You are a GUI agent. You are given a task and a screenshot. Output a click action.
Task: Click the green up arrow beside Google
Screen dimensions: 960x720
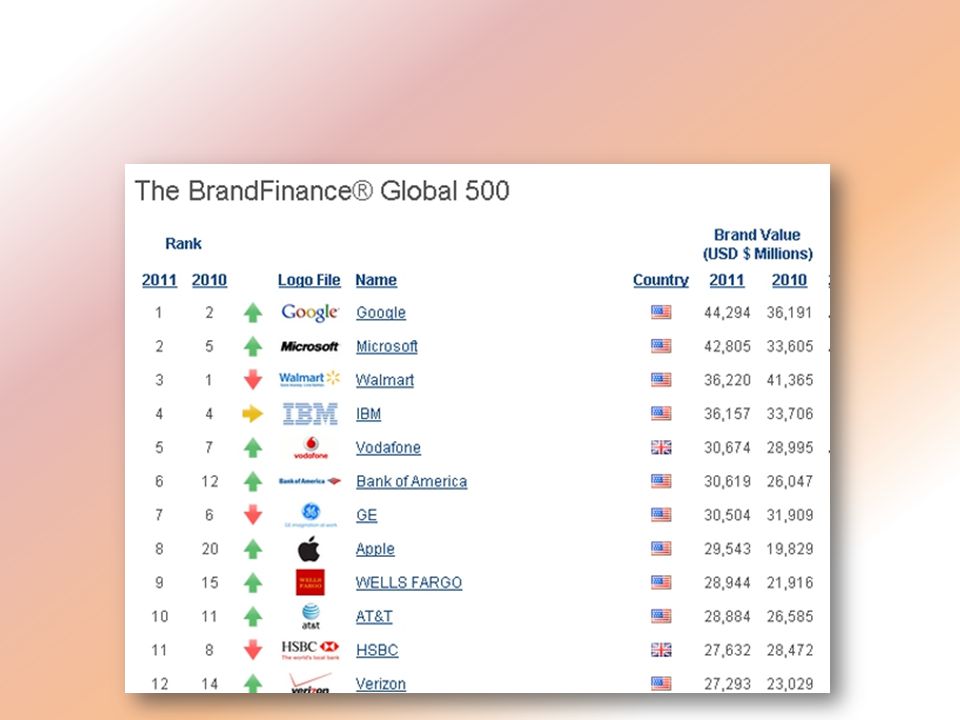coord(253,313)
